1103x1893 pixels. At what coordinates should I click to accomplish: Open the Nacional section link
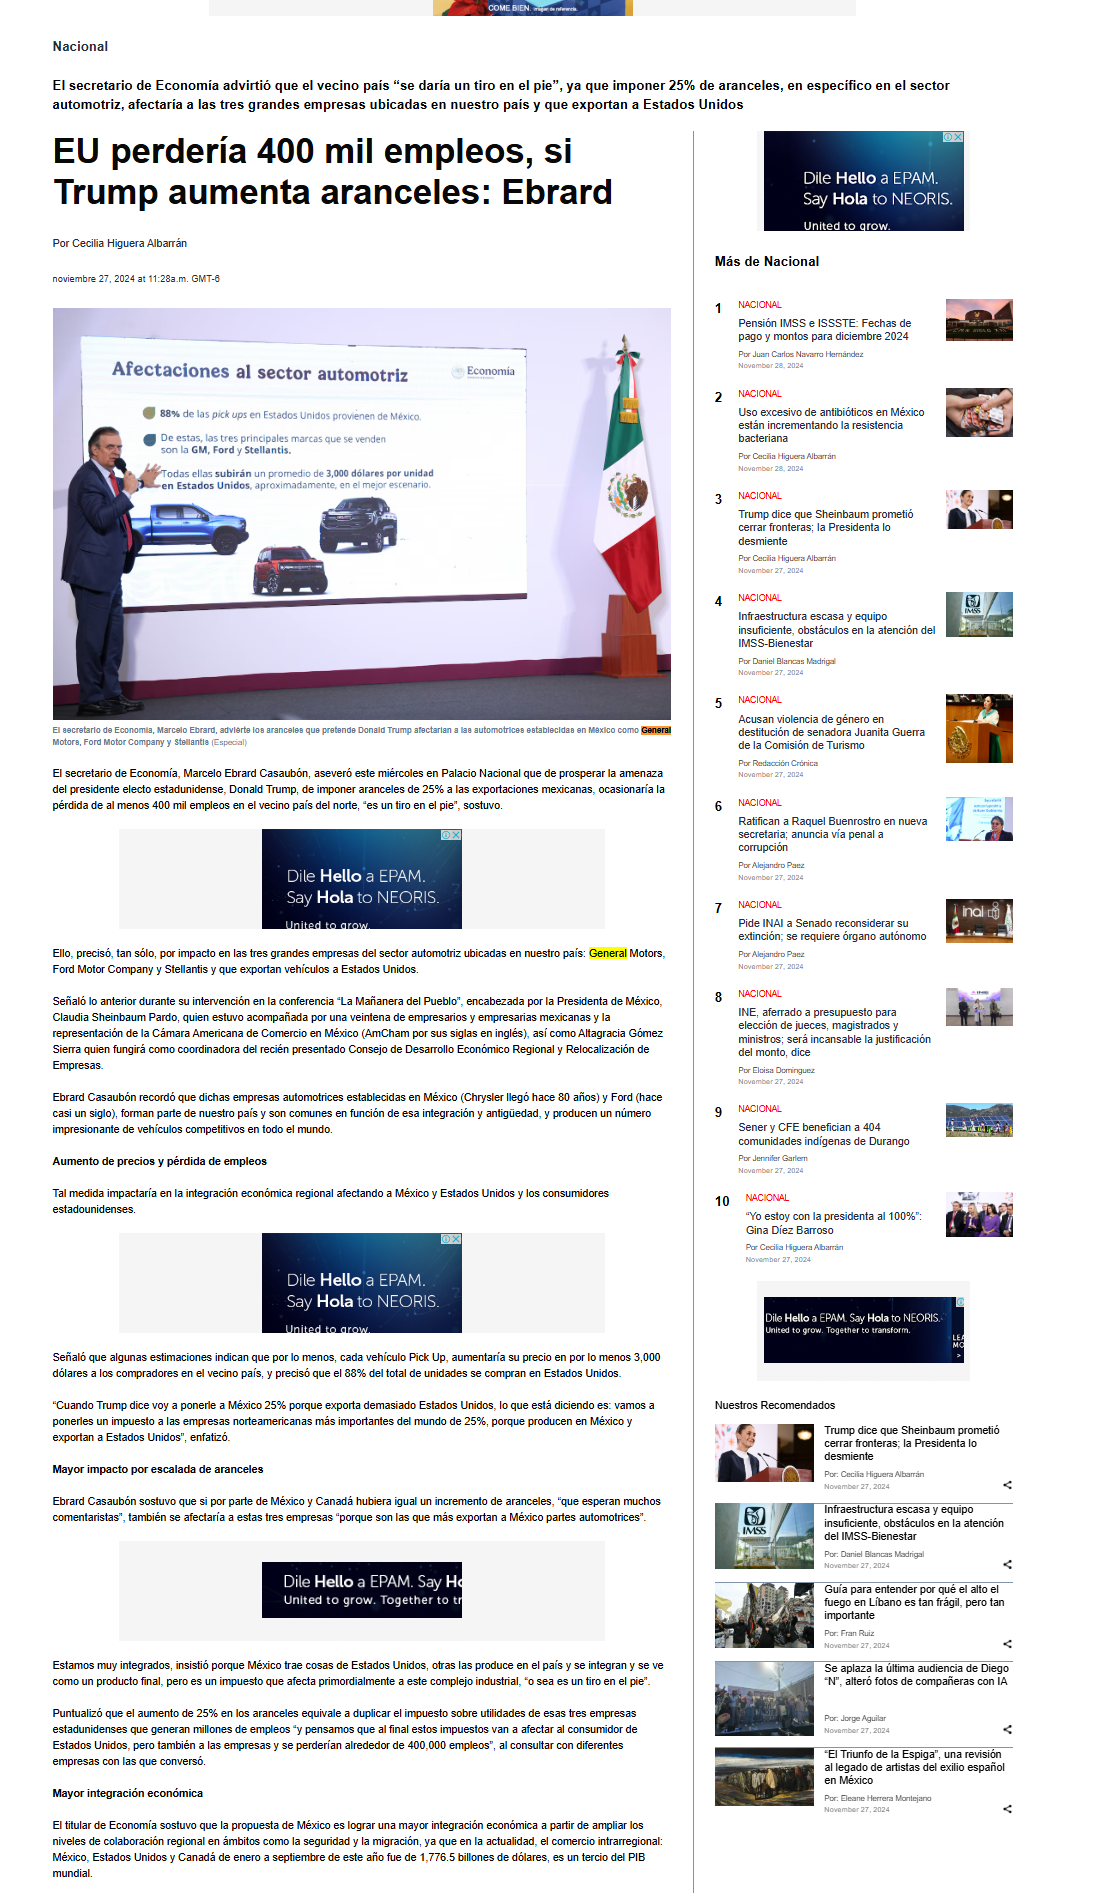pyautogui.click(x=80, y=46)
